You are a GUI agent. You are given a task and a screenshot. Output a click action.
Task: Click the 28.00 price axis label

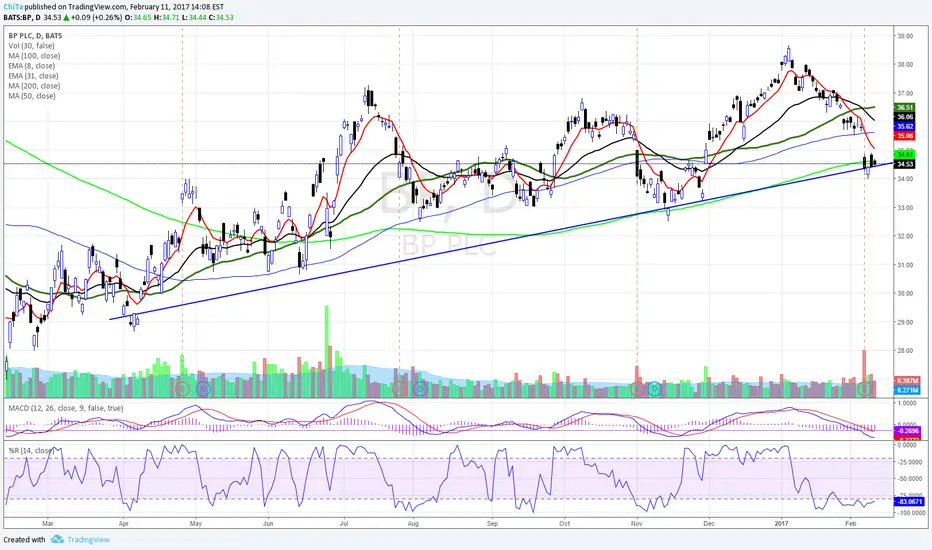coord(905,351)
